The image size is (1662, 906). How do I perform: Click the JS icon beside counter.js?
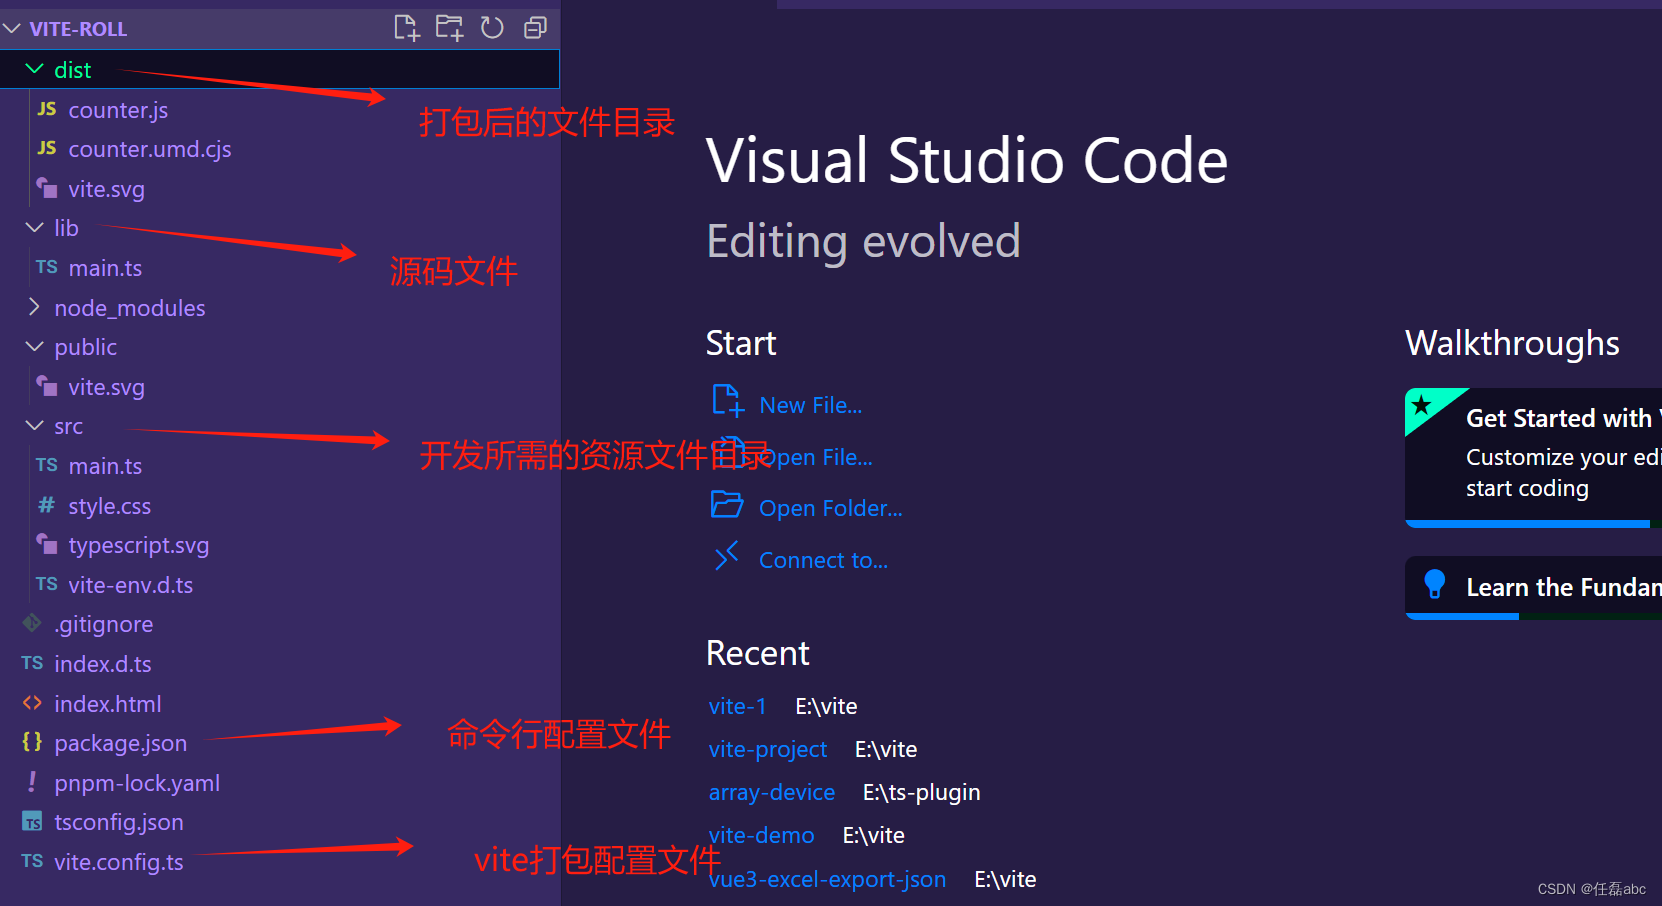click(x=47, y=109)
